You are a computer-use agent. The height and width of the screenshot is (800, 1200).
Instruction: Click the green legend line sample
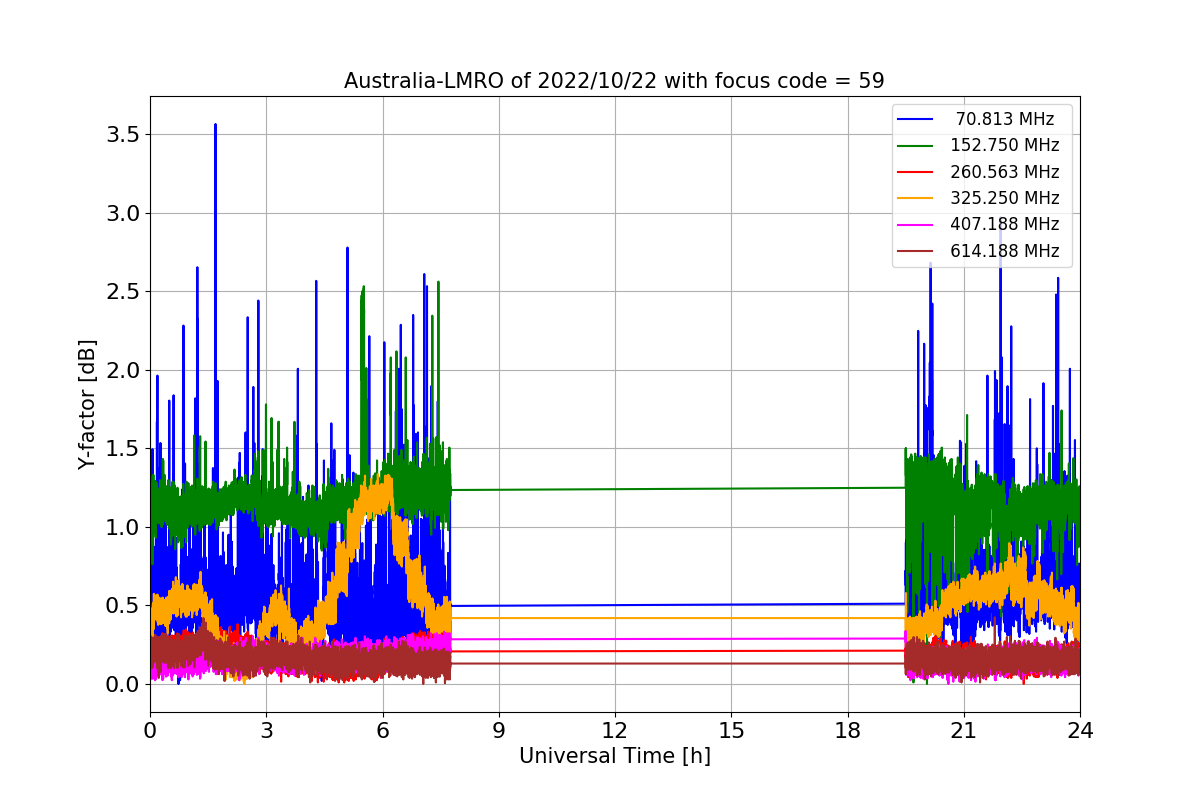click(x=916, y=146)
